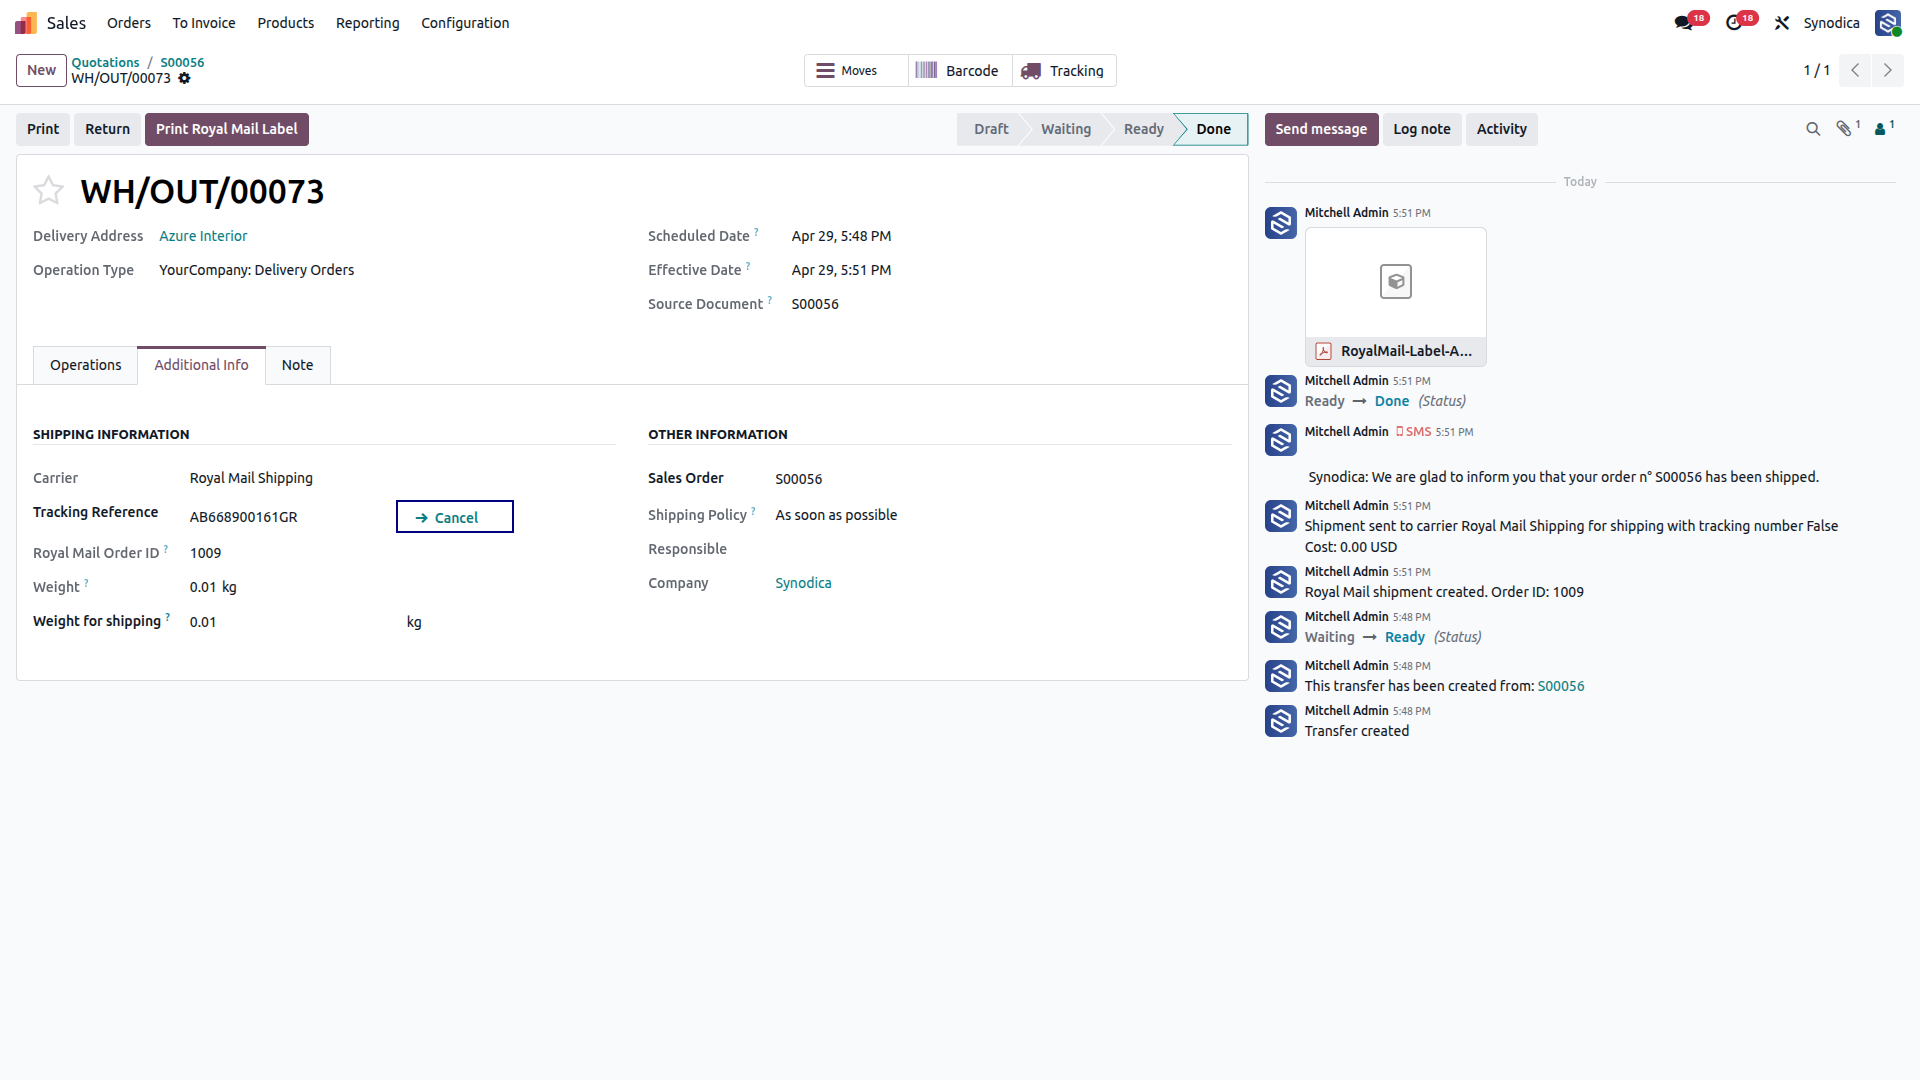This screenshot has width=1920, height=1080.
Task: Switch to the Note tab
Action: pyautogui.click(x=297, y=365)
